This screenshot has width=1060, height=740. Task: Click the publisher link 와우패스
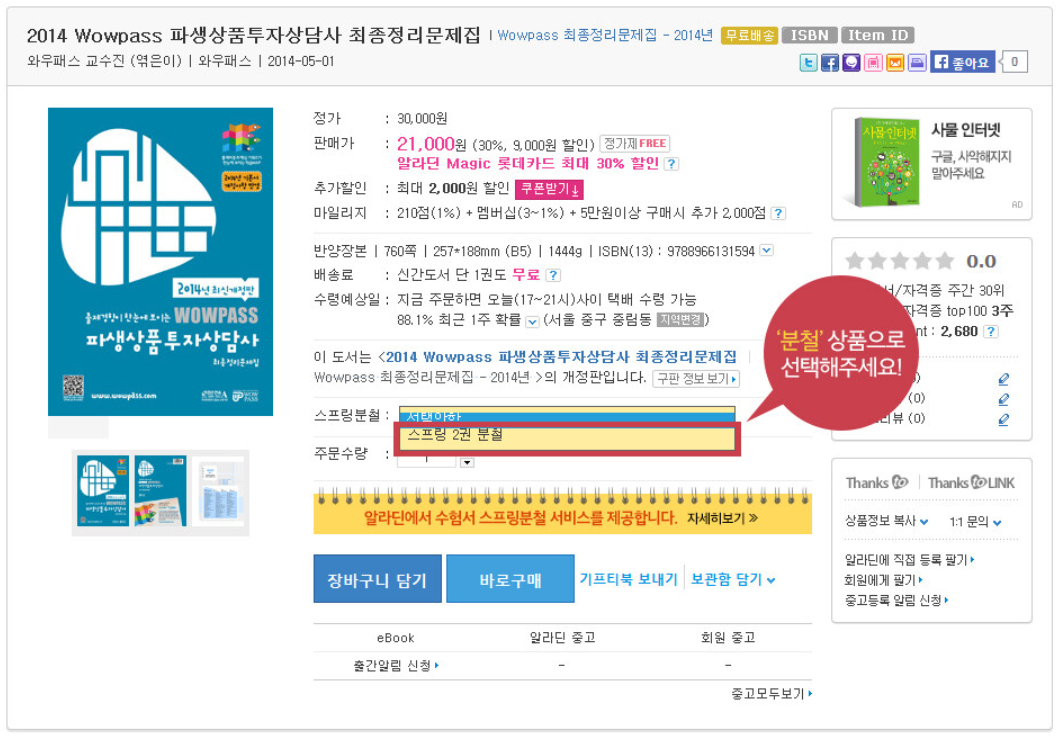[224, 61]
